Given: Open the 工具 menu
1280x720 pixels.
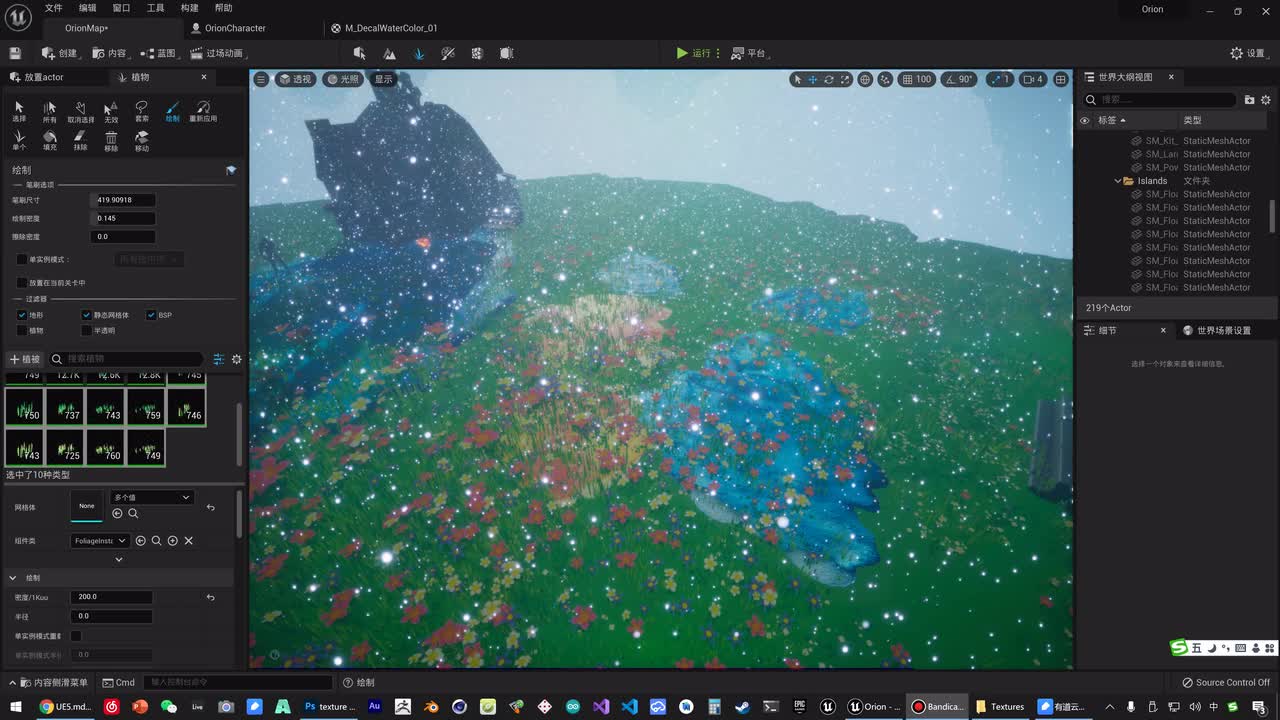Looking at the screenshot, I should click(x=155, y=8).
